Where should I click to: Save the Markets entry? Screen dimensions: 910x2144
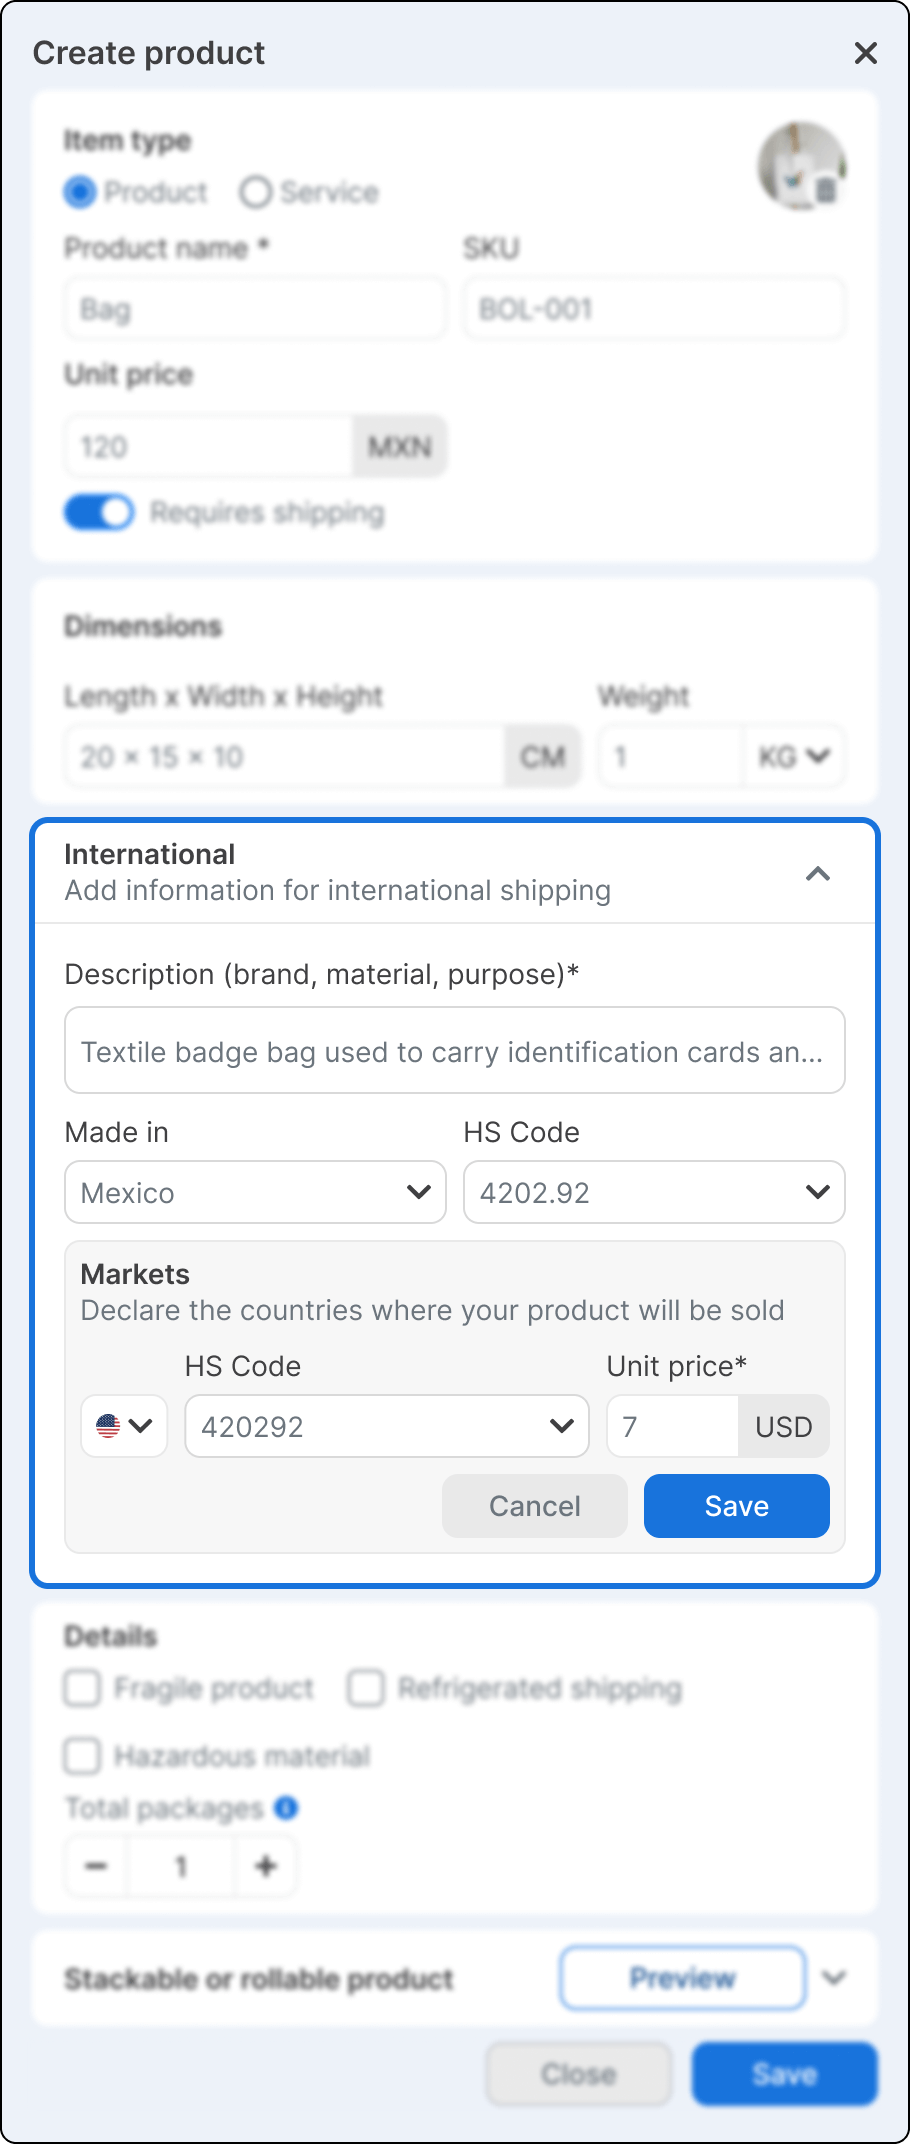(736, 1506)
